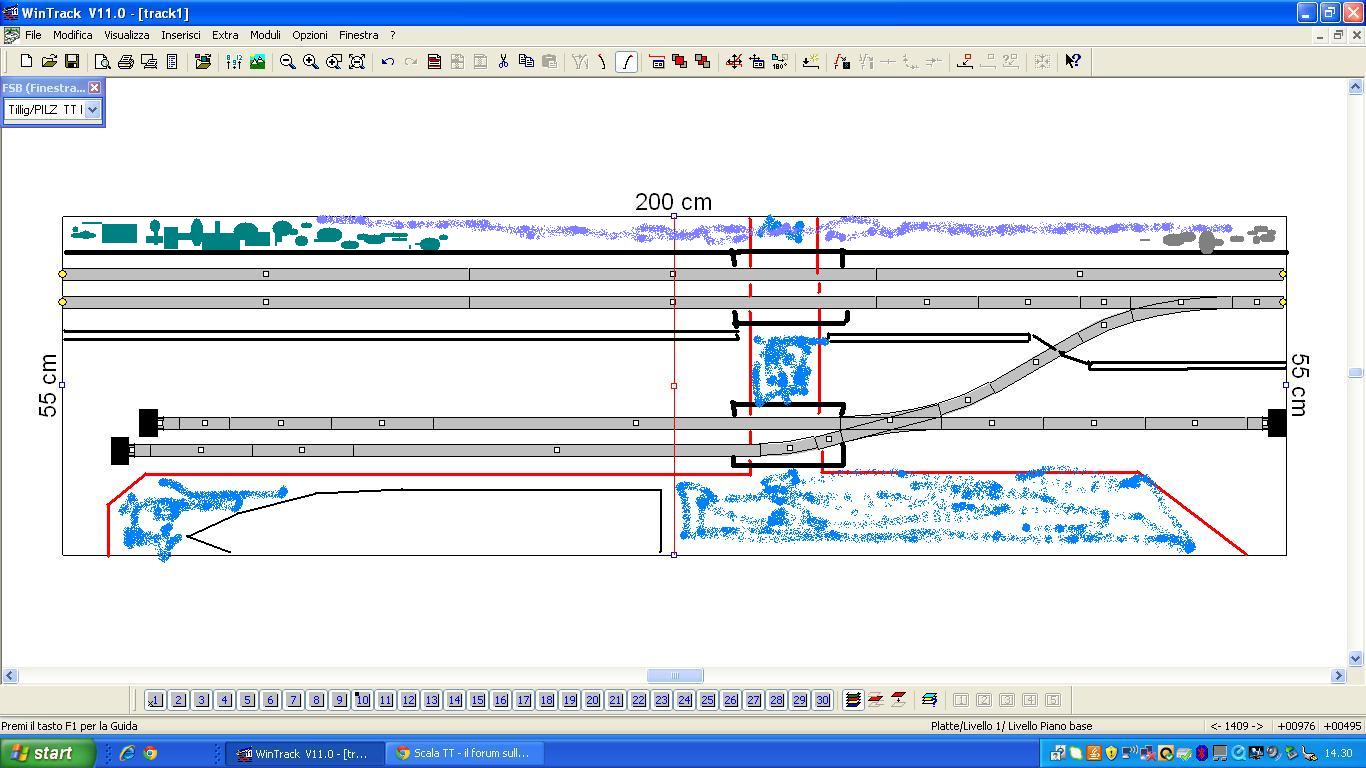Toggle layer 12 button
Viewport: 1366px width, 768px height.
pos(408,700)
